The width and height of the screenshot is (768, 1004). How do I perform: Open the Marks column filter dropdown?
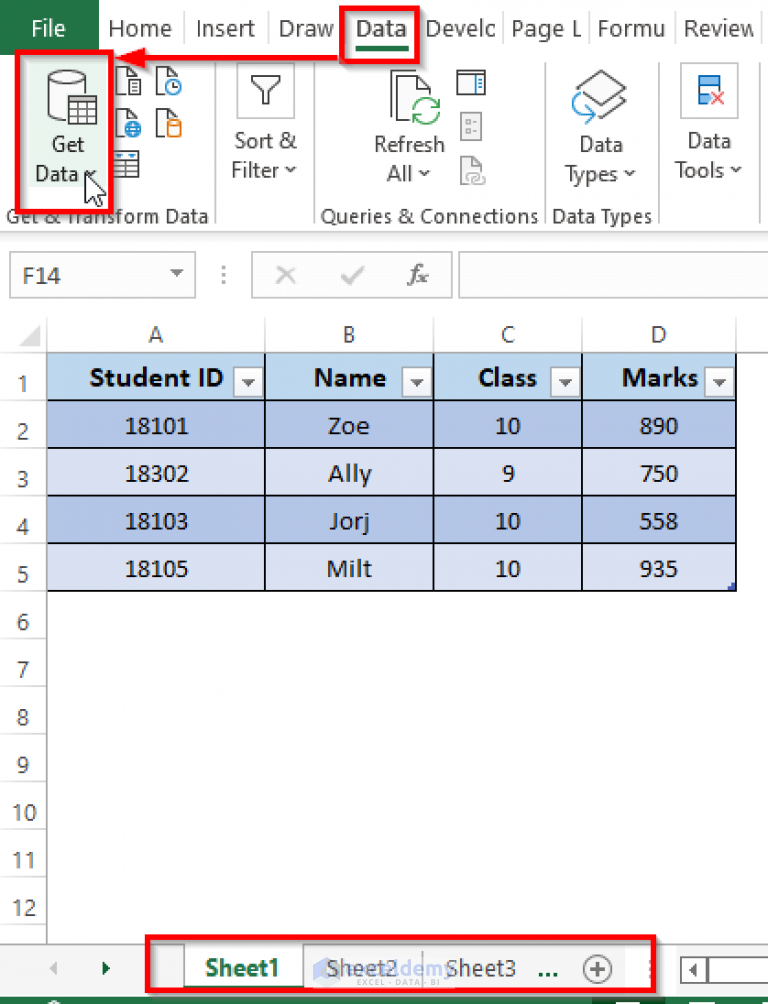[718, 381]
